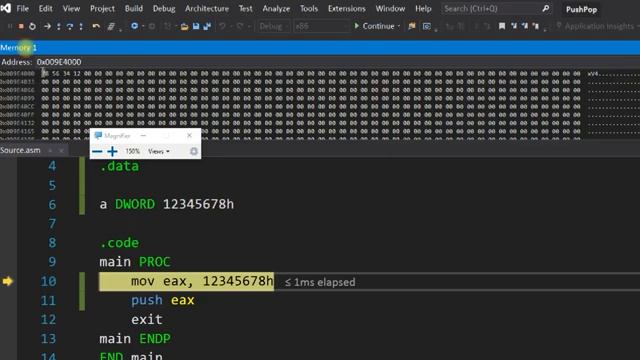Open the Debug menu

coord(164,9)
